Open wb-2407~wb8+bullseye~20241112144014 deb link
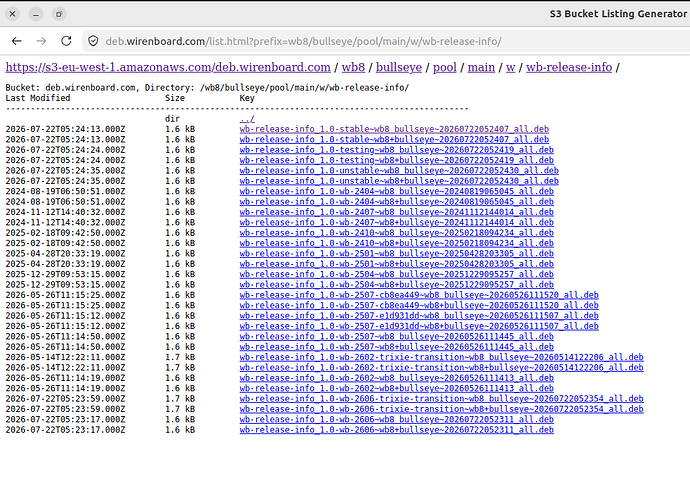Image resolution: width=690 pixels, height=478 pixels. (x=396, y=222)
